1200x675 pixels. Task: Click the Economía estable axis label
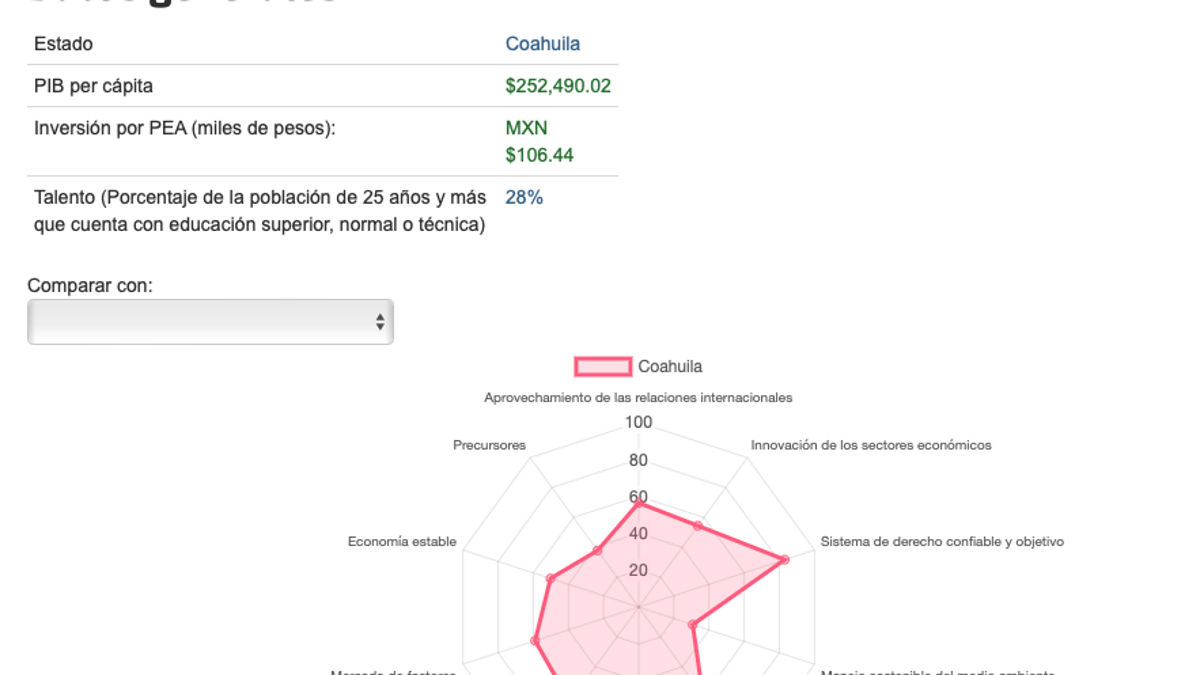click(402, 542)
